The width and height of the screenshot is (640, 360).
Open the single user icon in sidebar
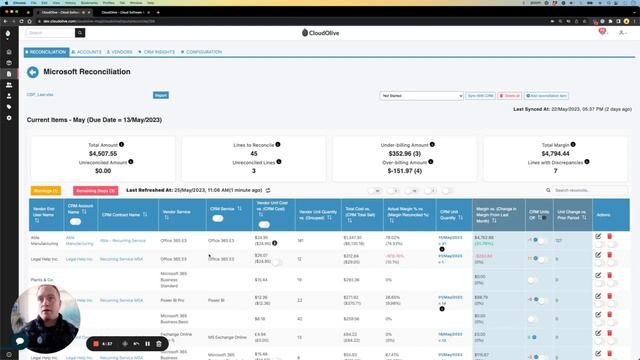(9, 96)
